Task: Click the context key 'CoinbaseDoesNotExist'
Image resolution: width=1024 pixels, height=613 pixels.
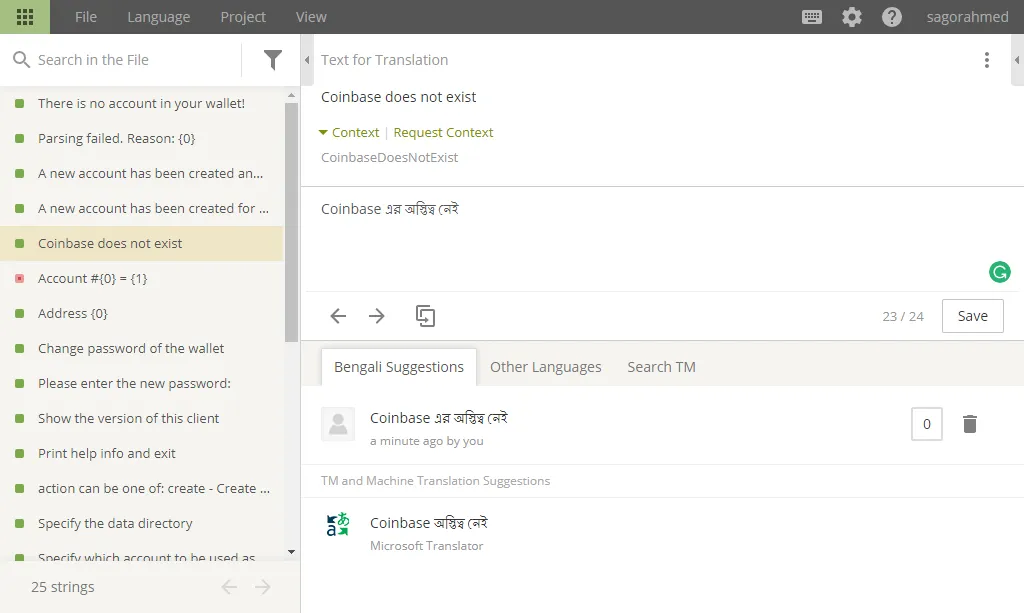Action: (389, 157)
